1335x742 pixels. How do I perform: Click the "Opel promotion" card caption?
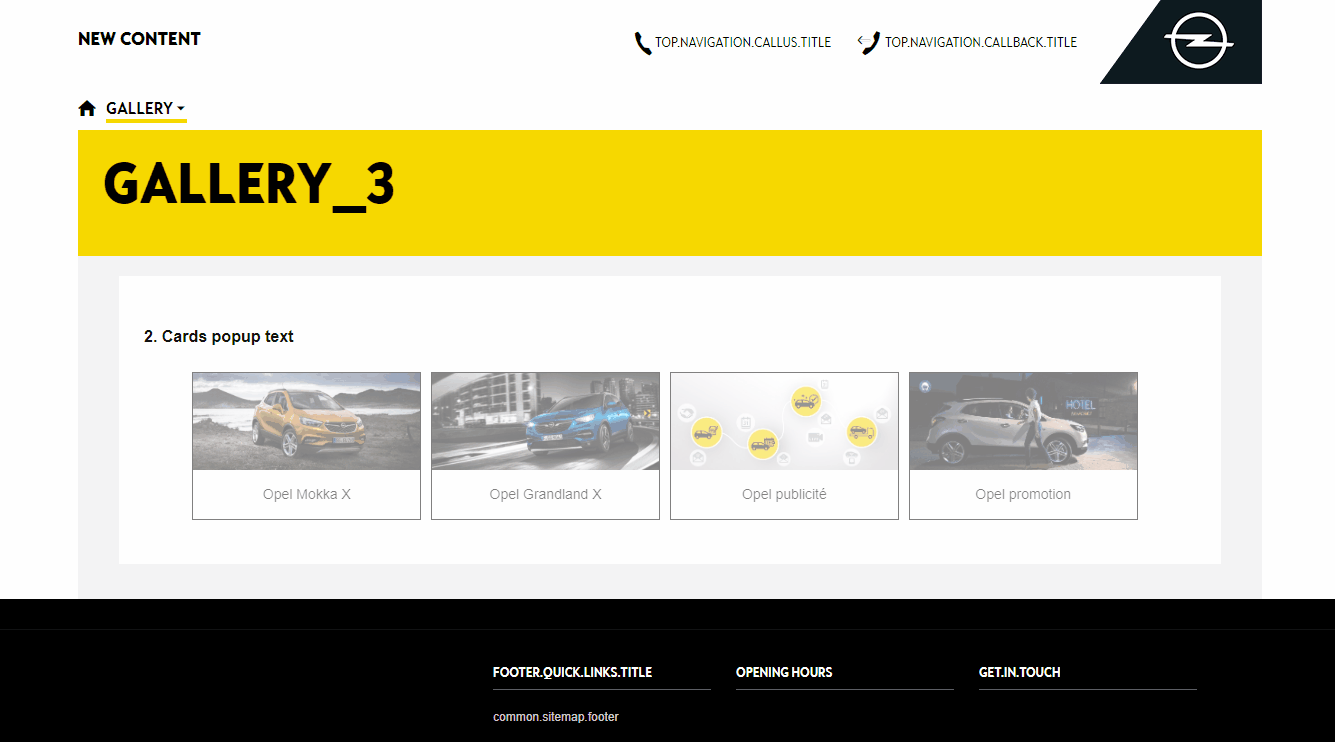pyautogui.click(x=1023, y=494)
